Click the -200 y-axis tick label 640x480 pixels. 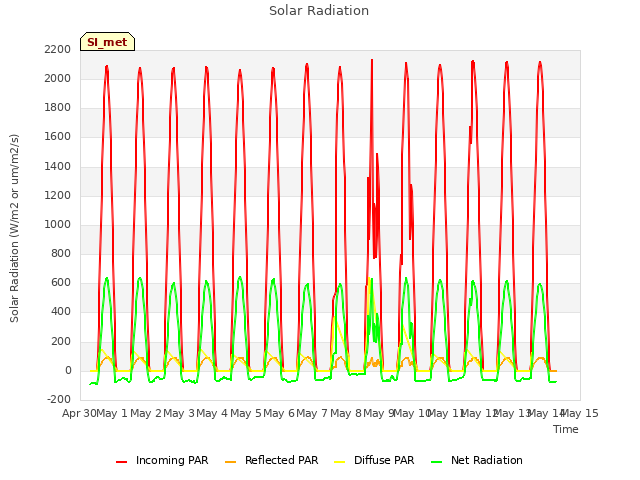coord(59,400)
